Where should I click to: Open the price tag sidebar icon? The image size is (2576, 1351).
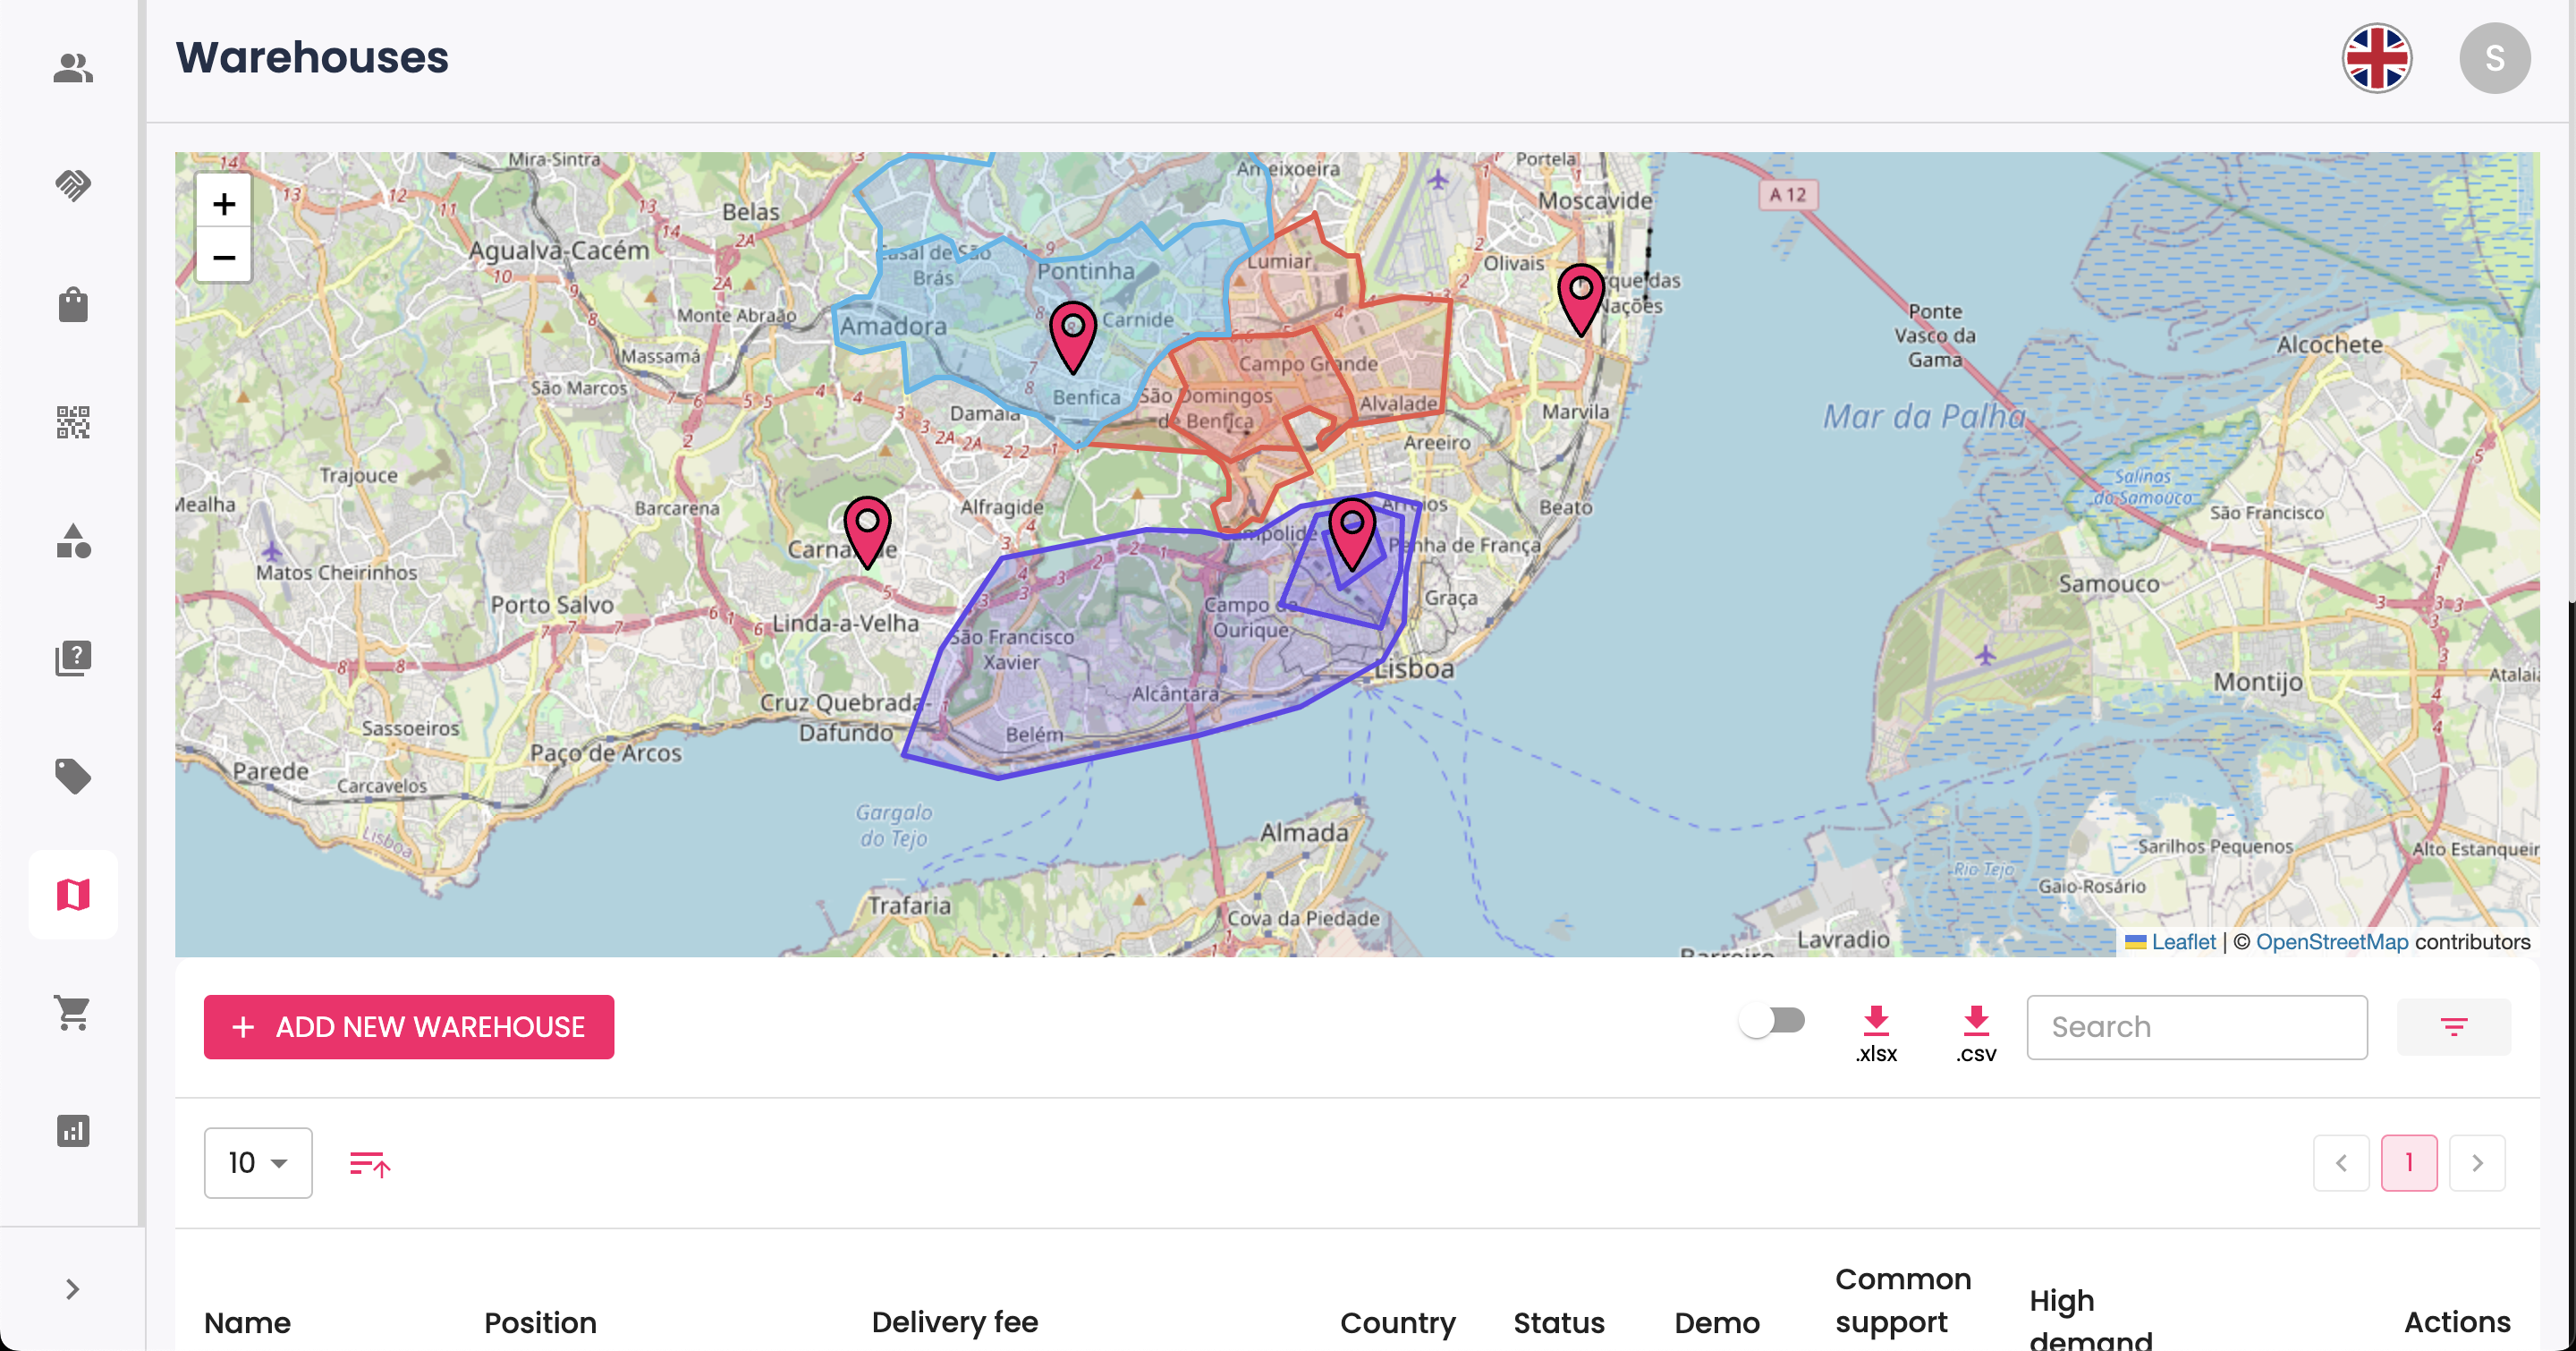click(x=73, y=776)
